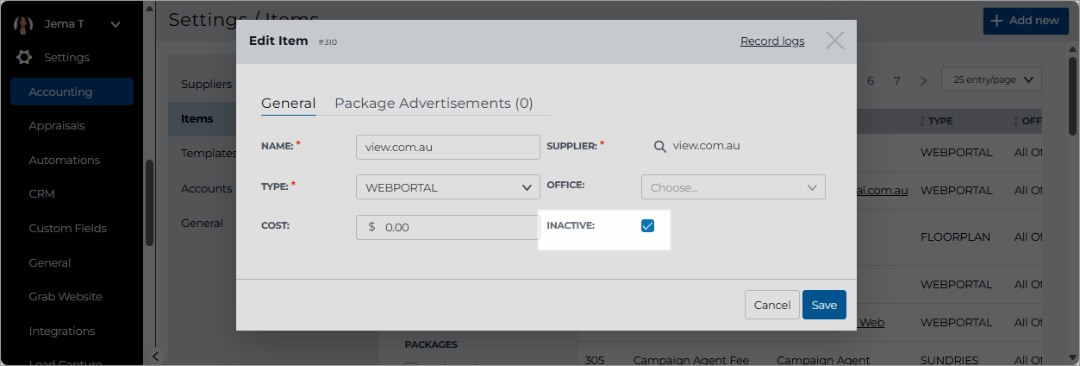The image size is (1080, 366).
Task: Click the Add new button
Action: (1026, 21)
